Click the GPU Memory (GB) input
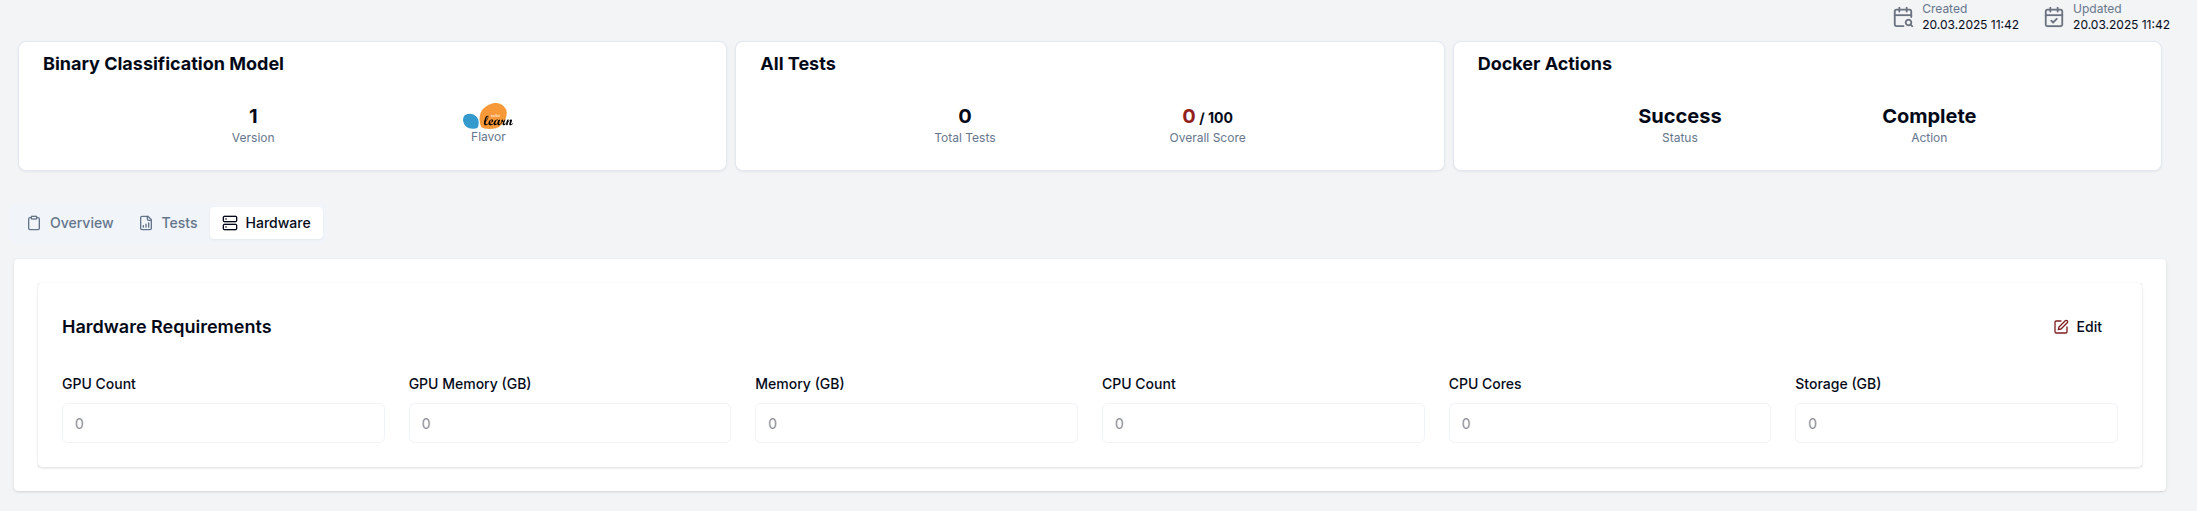Viewport: 2197px width, 511px height. 569,423
